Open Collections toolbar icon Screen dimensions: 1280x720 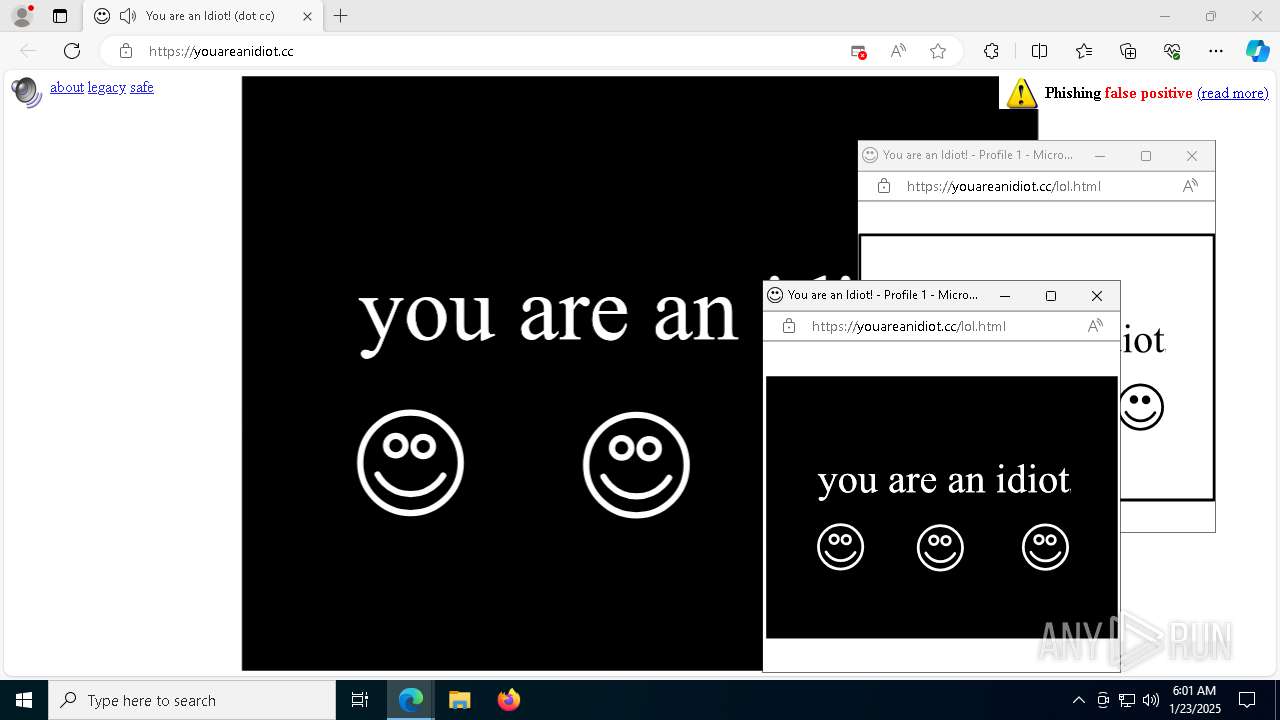coord(1128,51)
